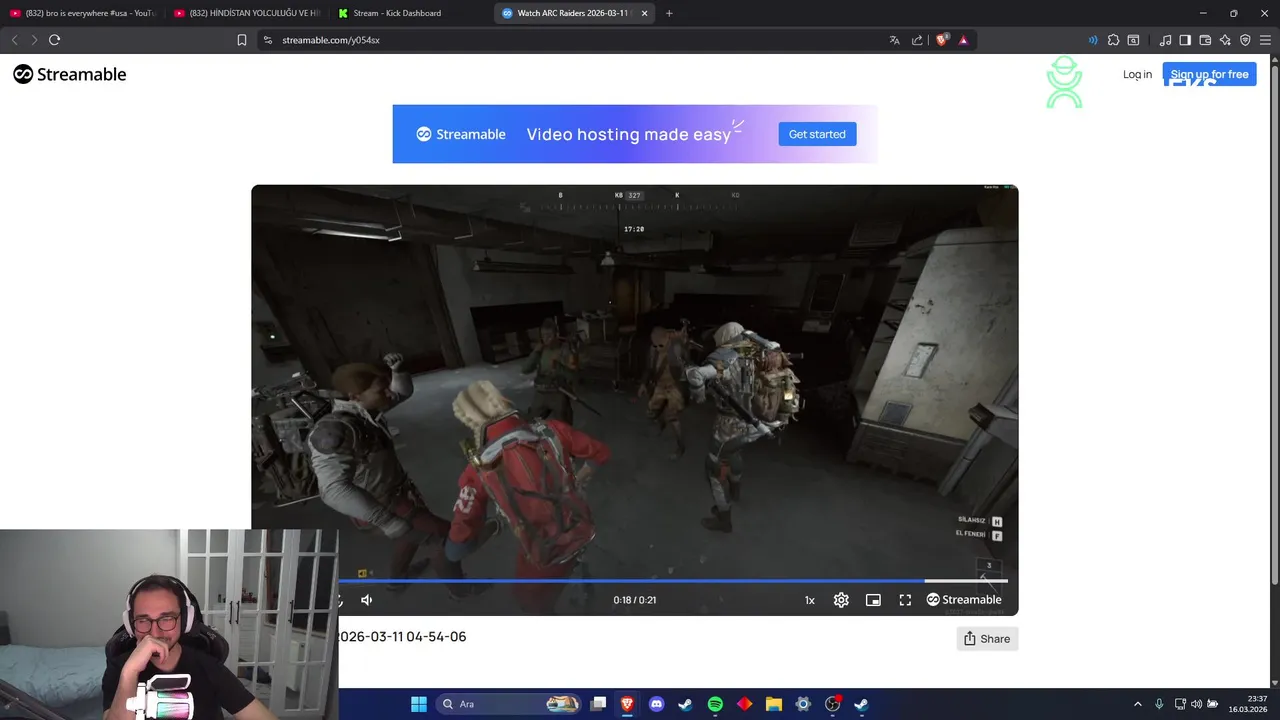The width and height of the screenshot is (1280, 720).
Task: Go back in browser history
Action: click(x=14, y=40)
